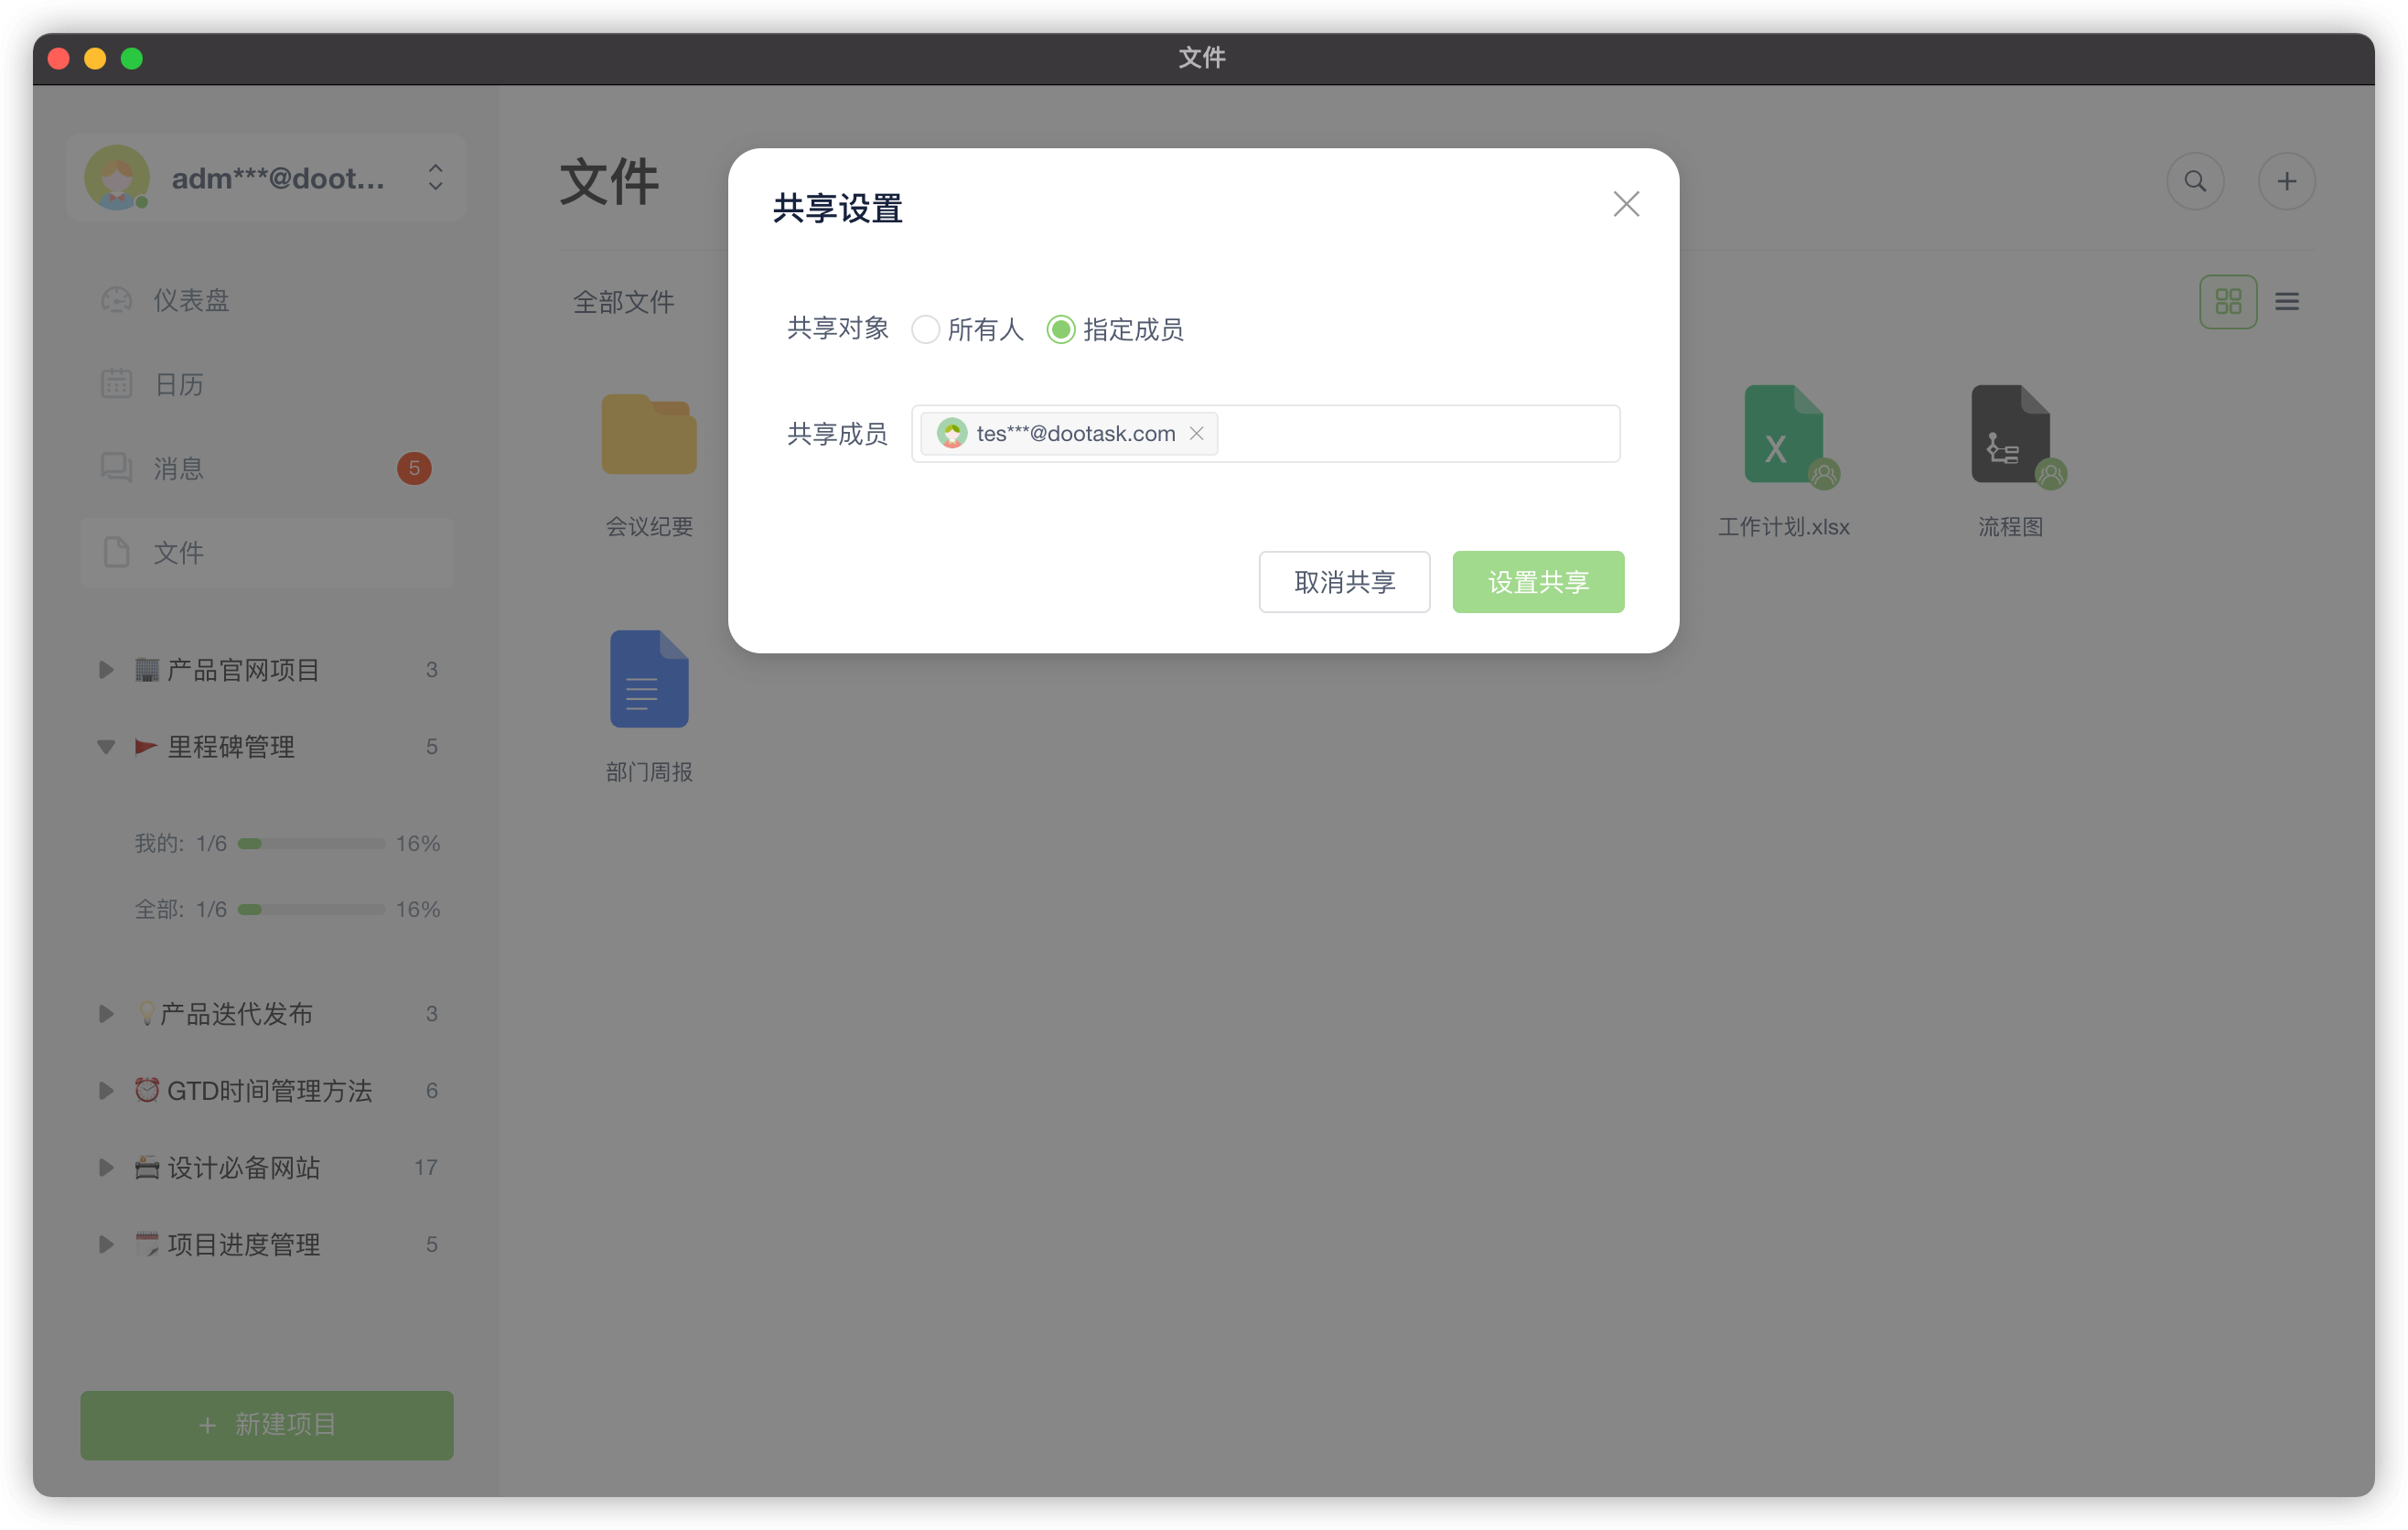Remove tes***@dootask.com member tag

tap(1196, 433)
